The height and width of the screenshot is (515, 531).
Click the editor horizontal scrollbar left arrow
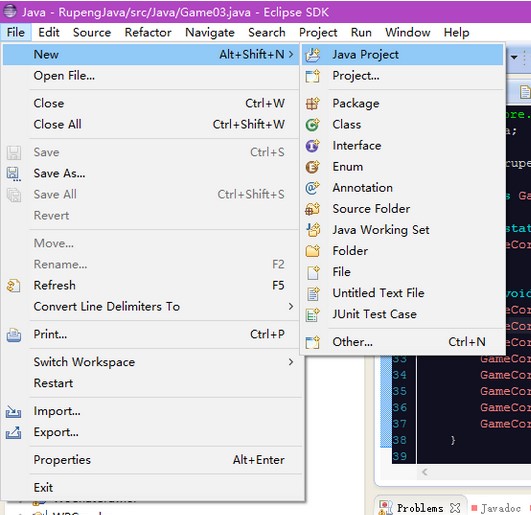coord(424,472)
